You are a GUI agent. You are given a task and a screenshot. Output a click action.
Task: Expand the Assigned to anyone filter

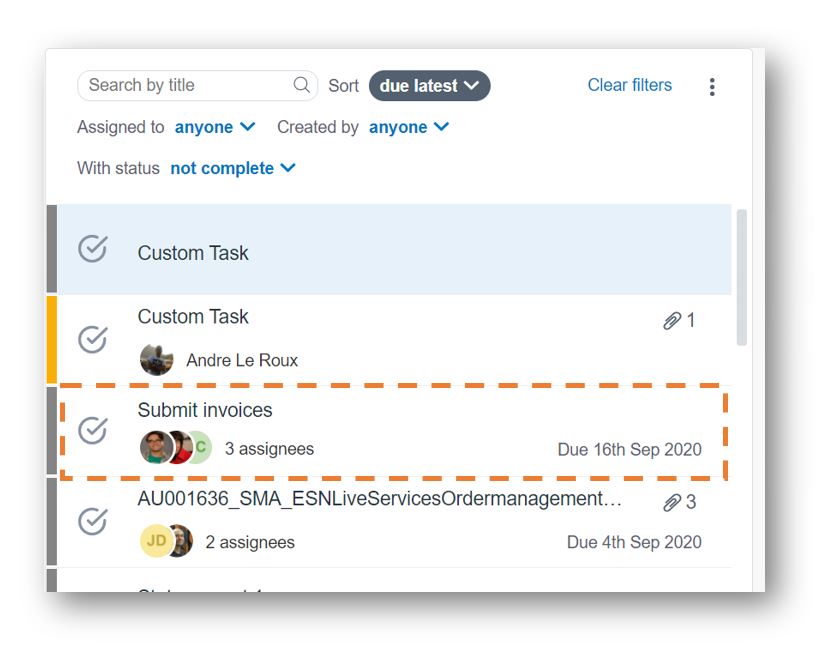(x=215, y=127)
